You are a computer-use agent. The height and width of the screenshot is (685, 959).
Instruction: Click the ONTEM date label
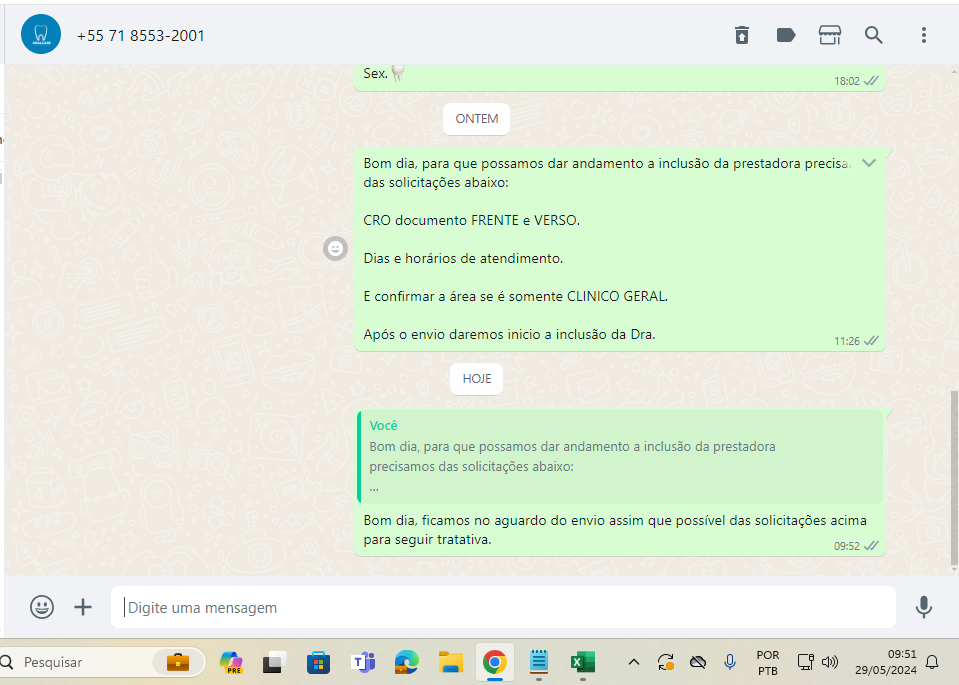point(476,119)
